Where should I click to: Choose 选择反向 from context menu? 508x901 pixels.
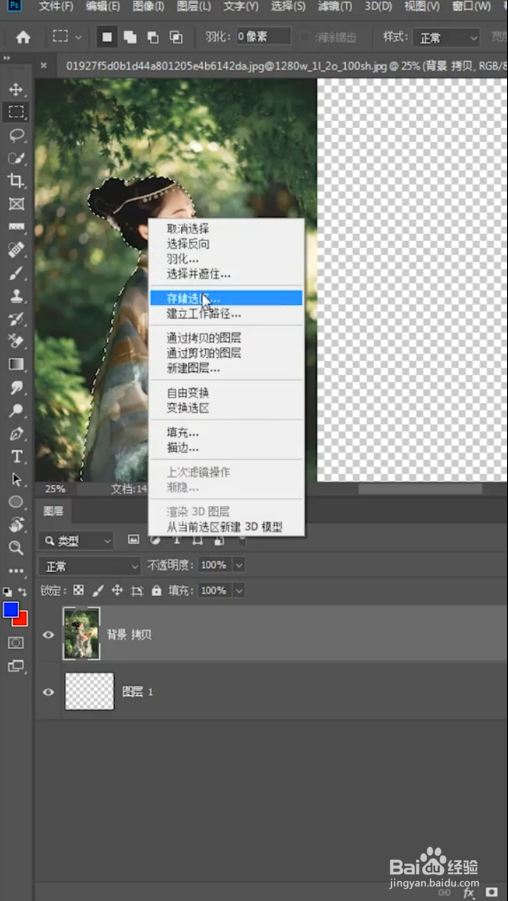tap(188, 244)
